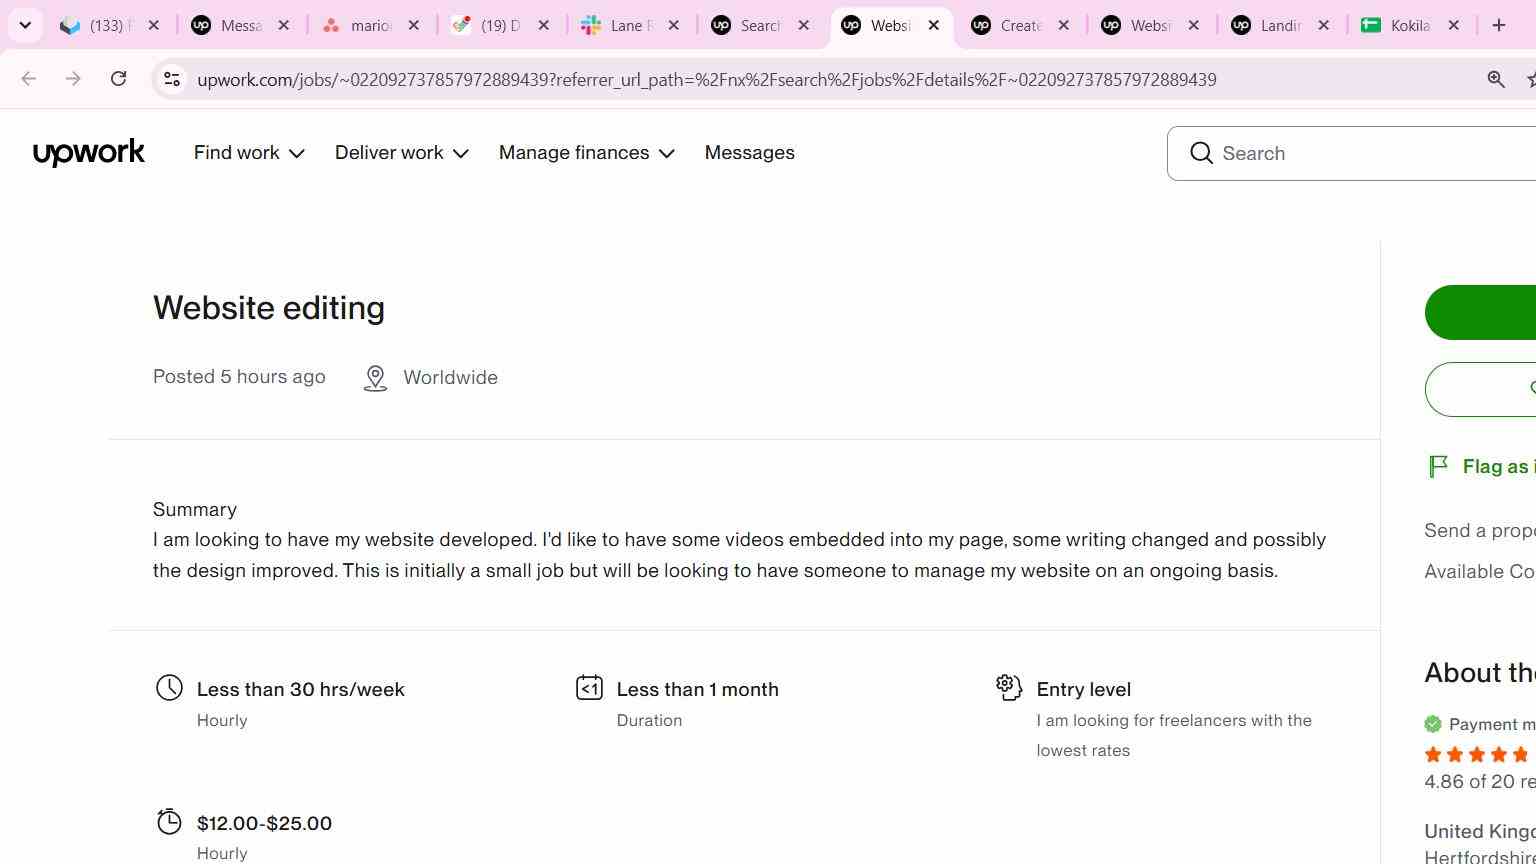Close the Landing tab
This screenshot has height=864, width=1536.
pyautogui.click(x=1323, y=25)
